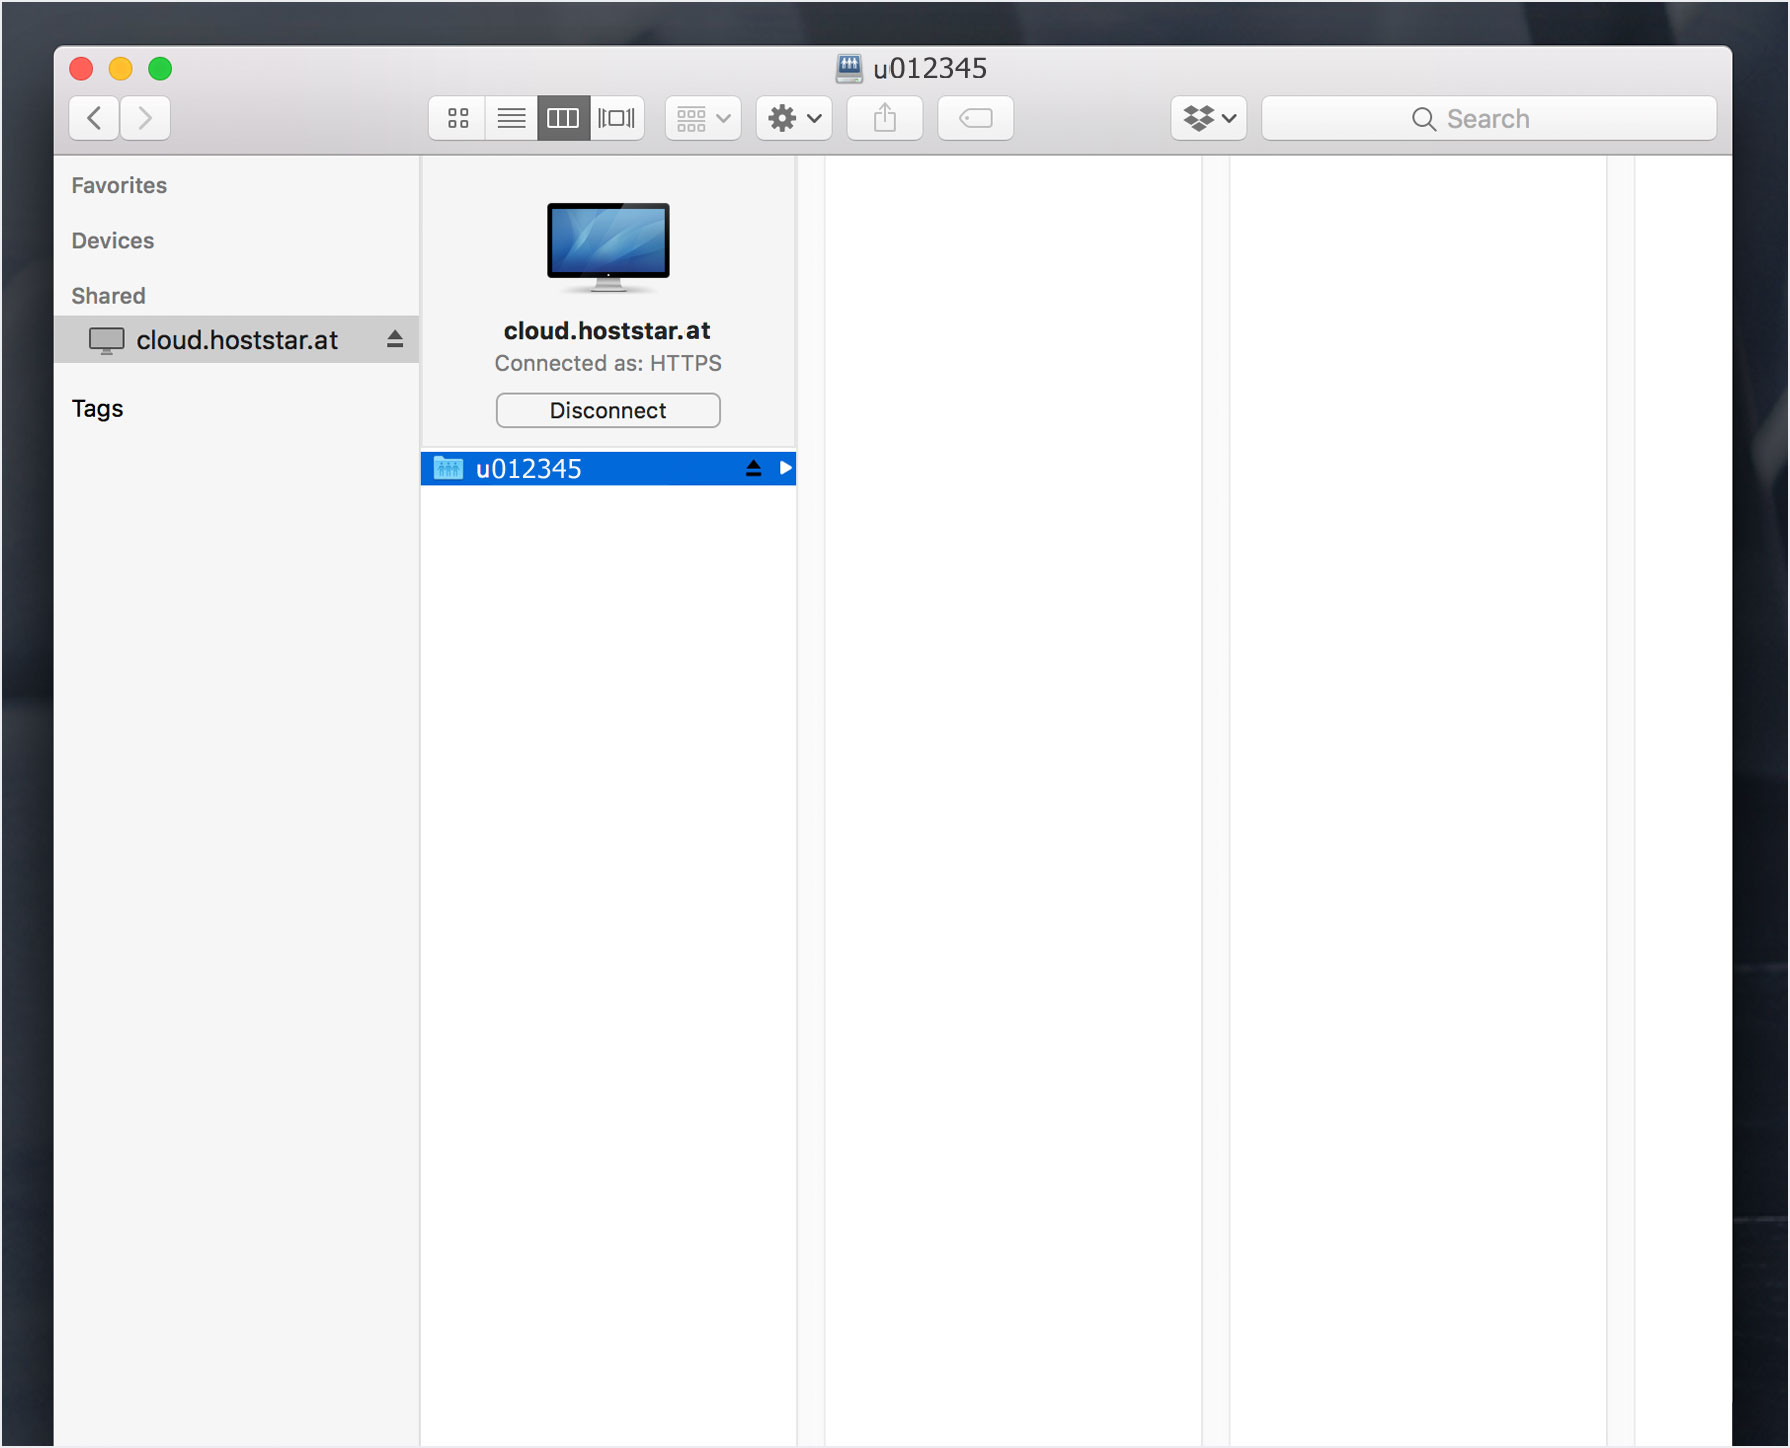
Task: Zoom the window with green button
Action: tap(160, 68)
